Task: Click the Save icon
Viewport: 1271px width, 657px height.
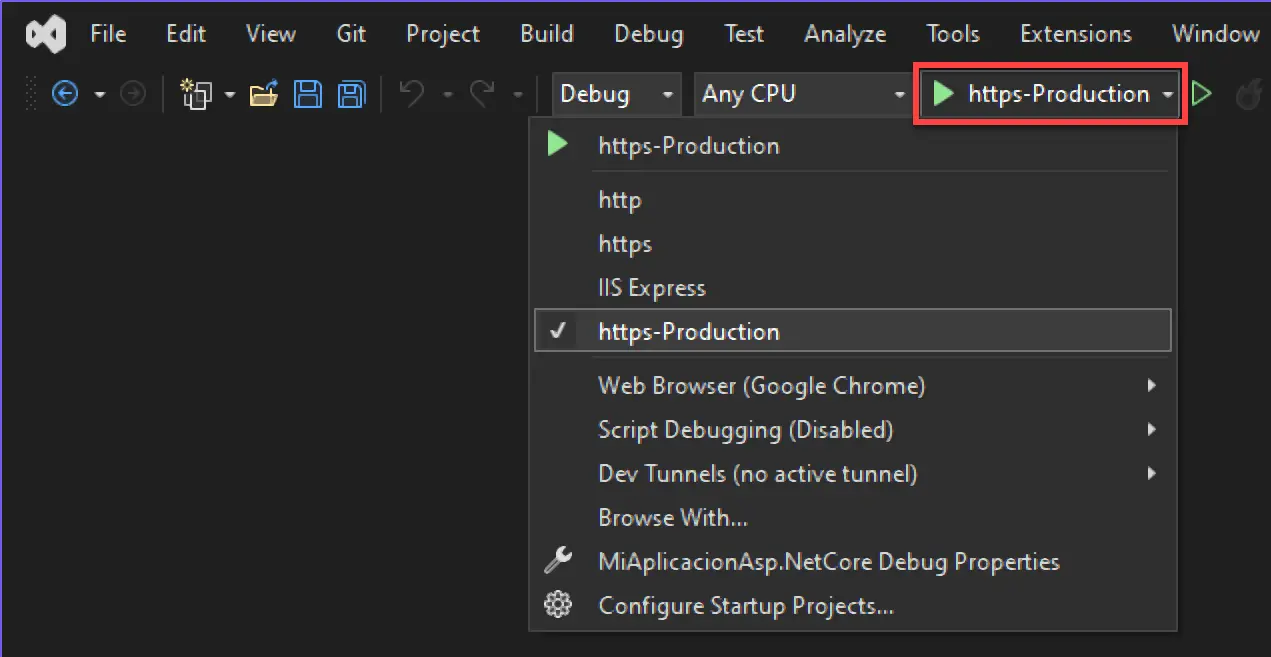Action: (308, 93)
